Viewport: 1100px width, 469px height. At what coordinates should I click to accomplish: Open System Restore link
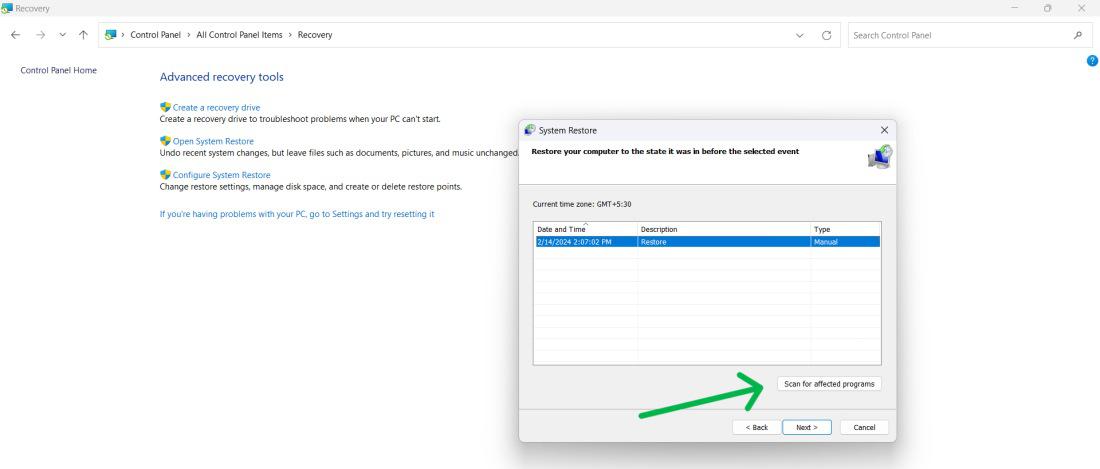[213, 141]
